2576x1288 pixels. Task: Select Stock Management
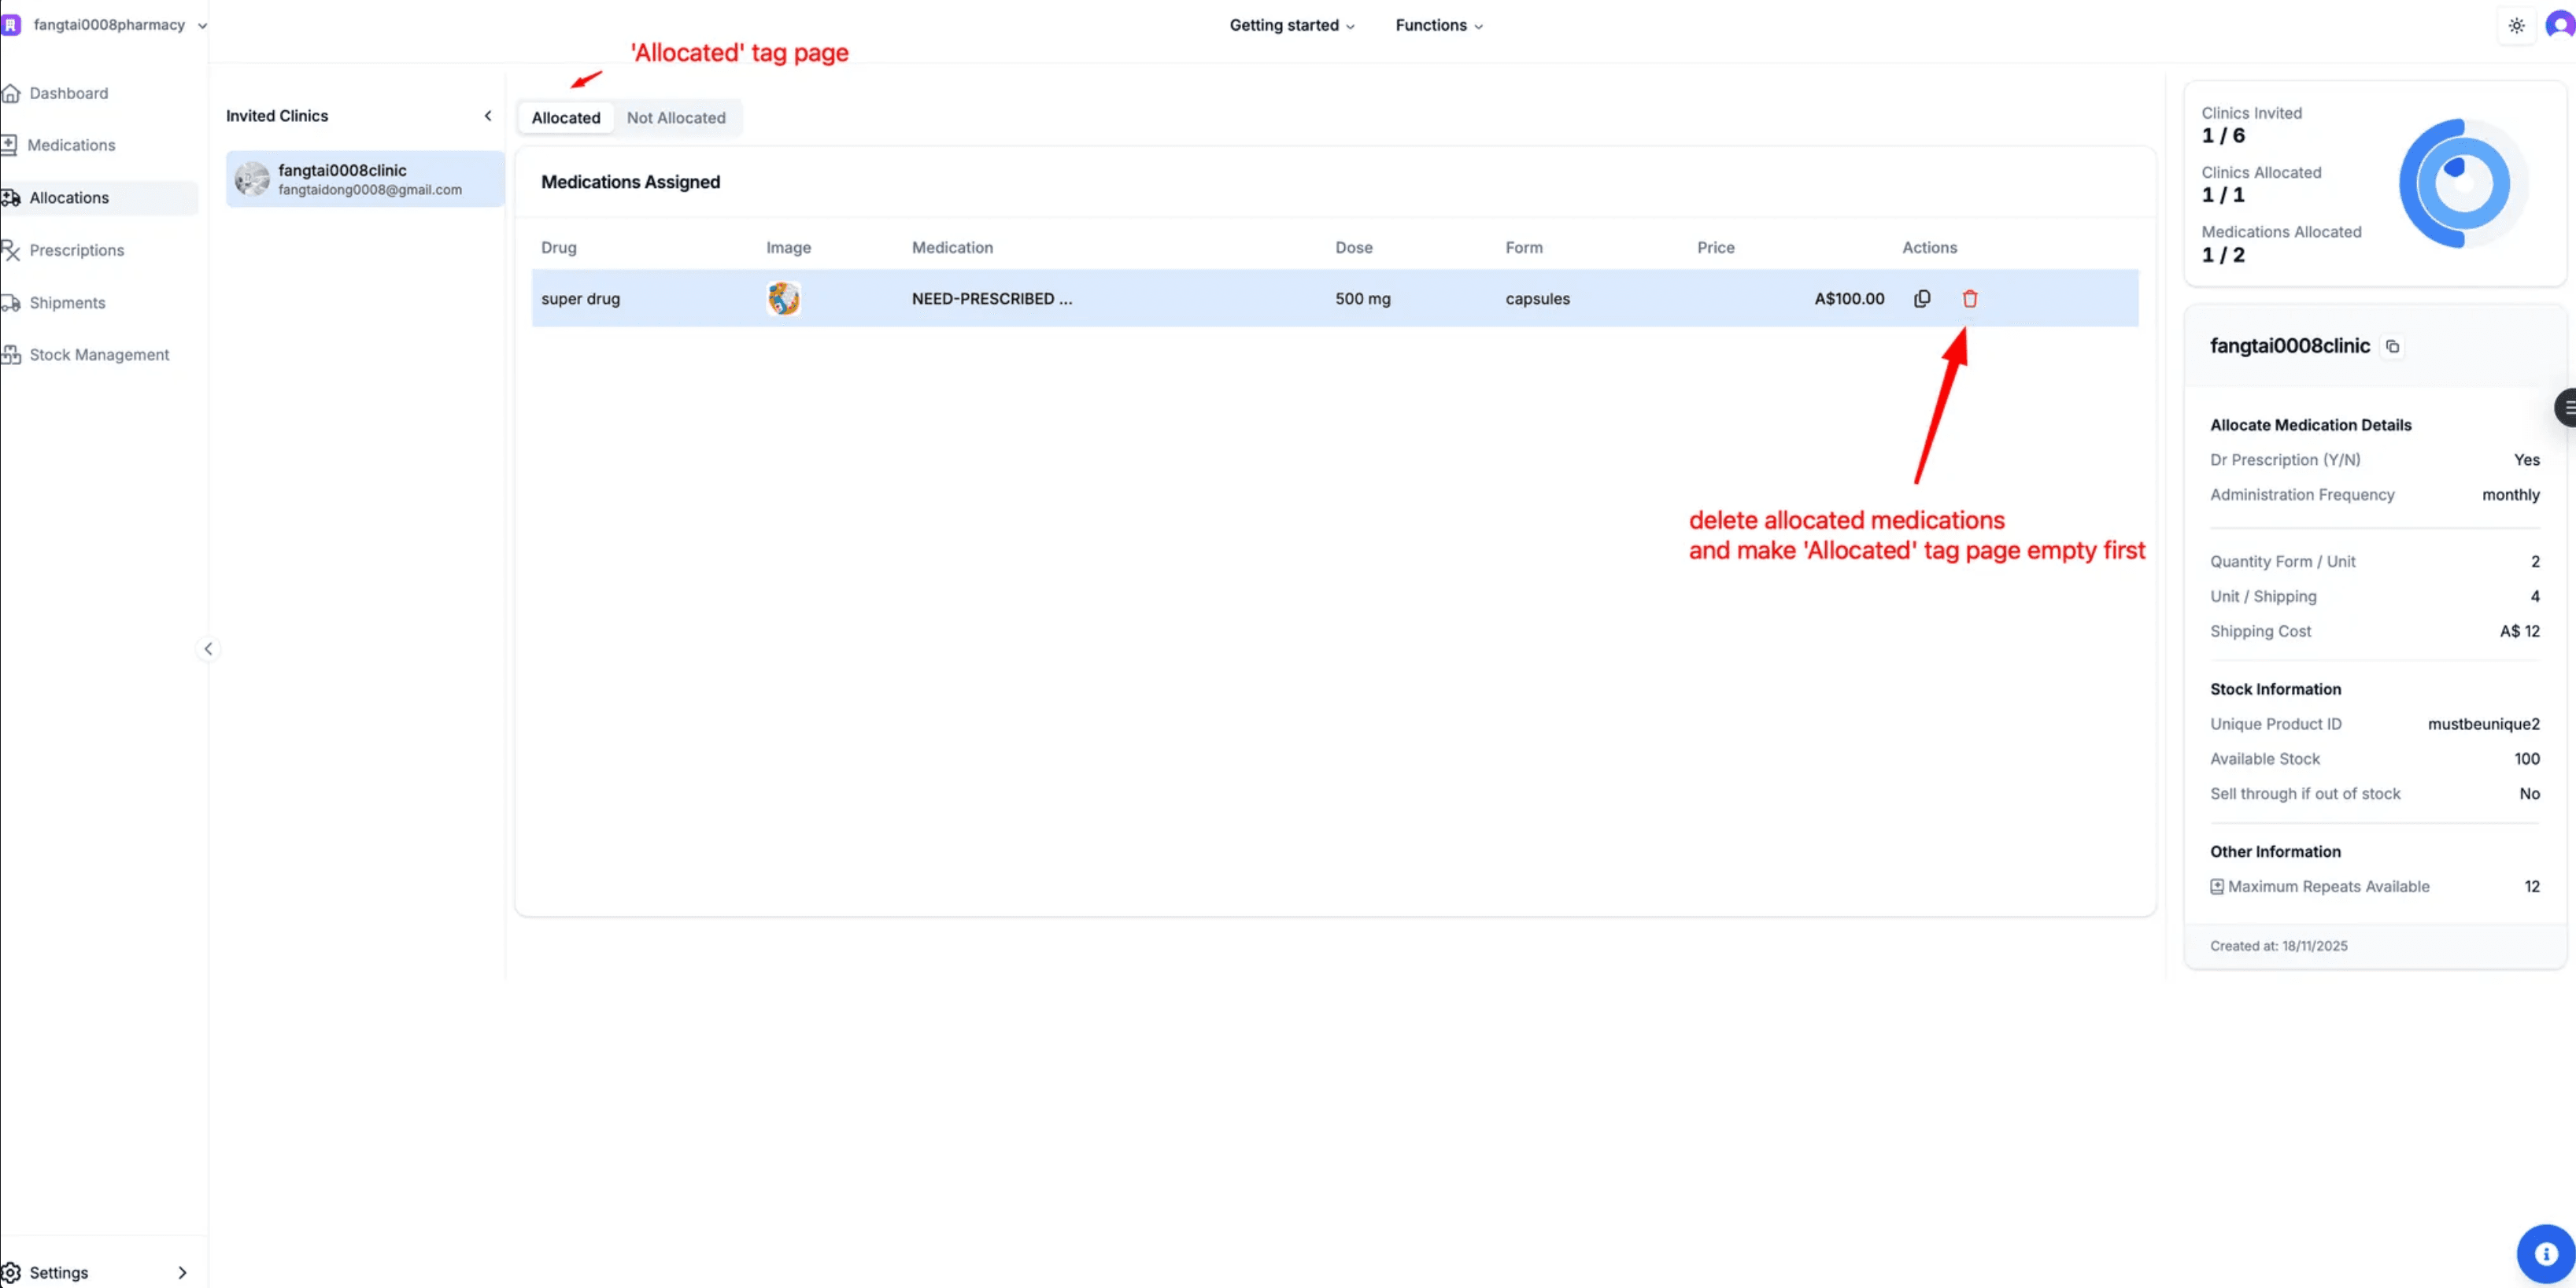(x=99, y=354)
